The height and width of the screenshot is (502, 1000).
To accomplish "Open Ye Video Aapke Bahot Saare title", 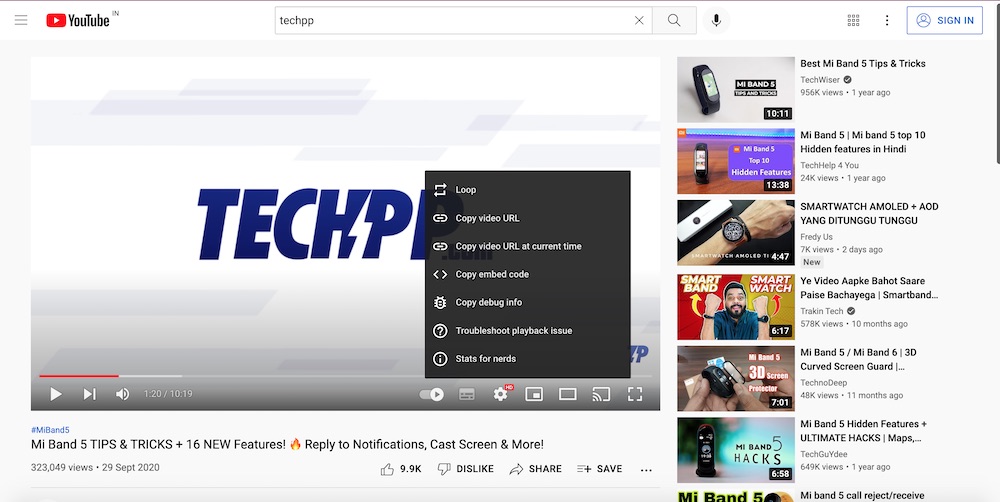I will point(869,288).
